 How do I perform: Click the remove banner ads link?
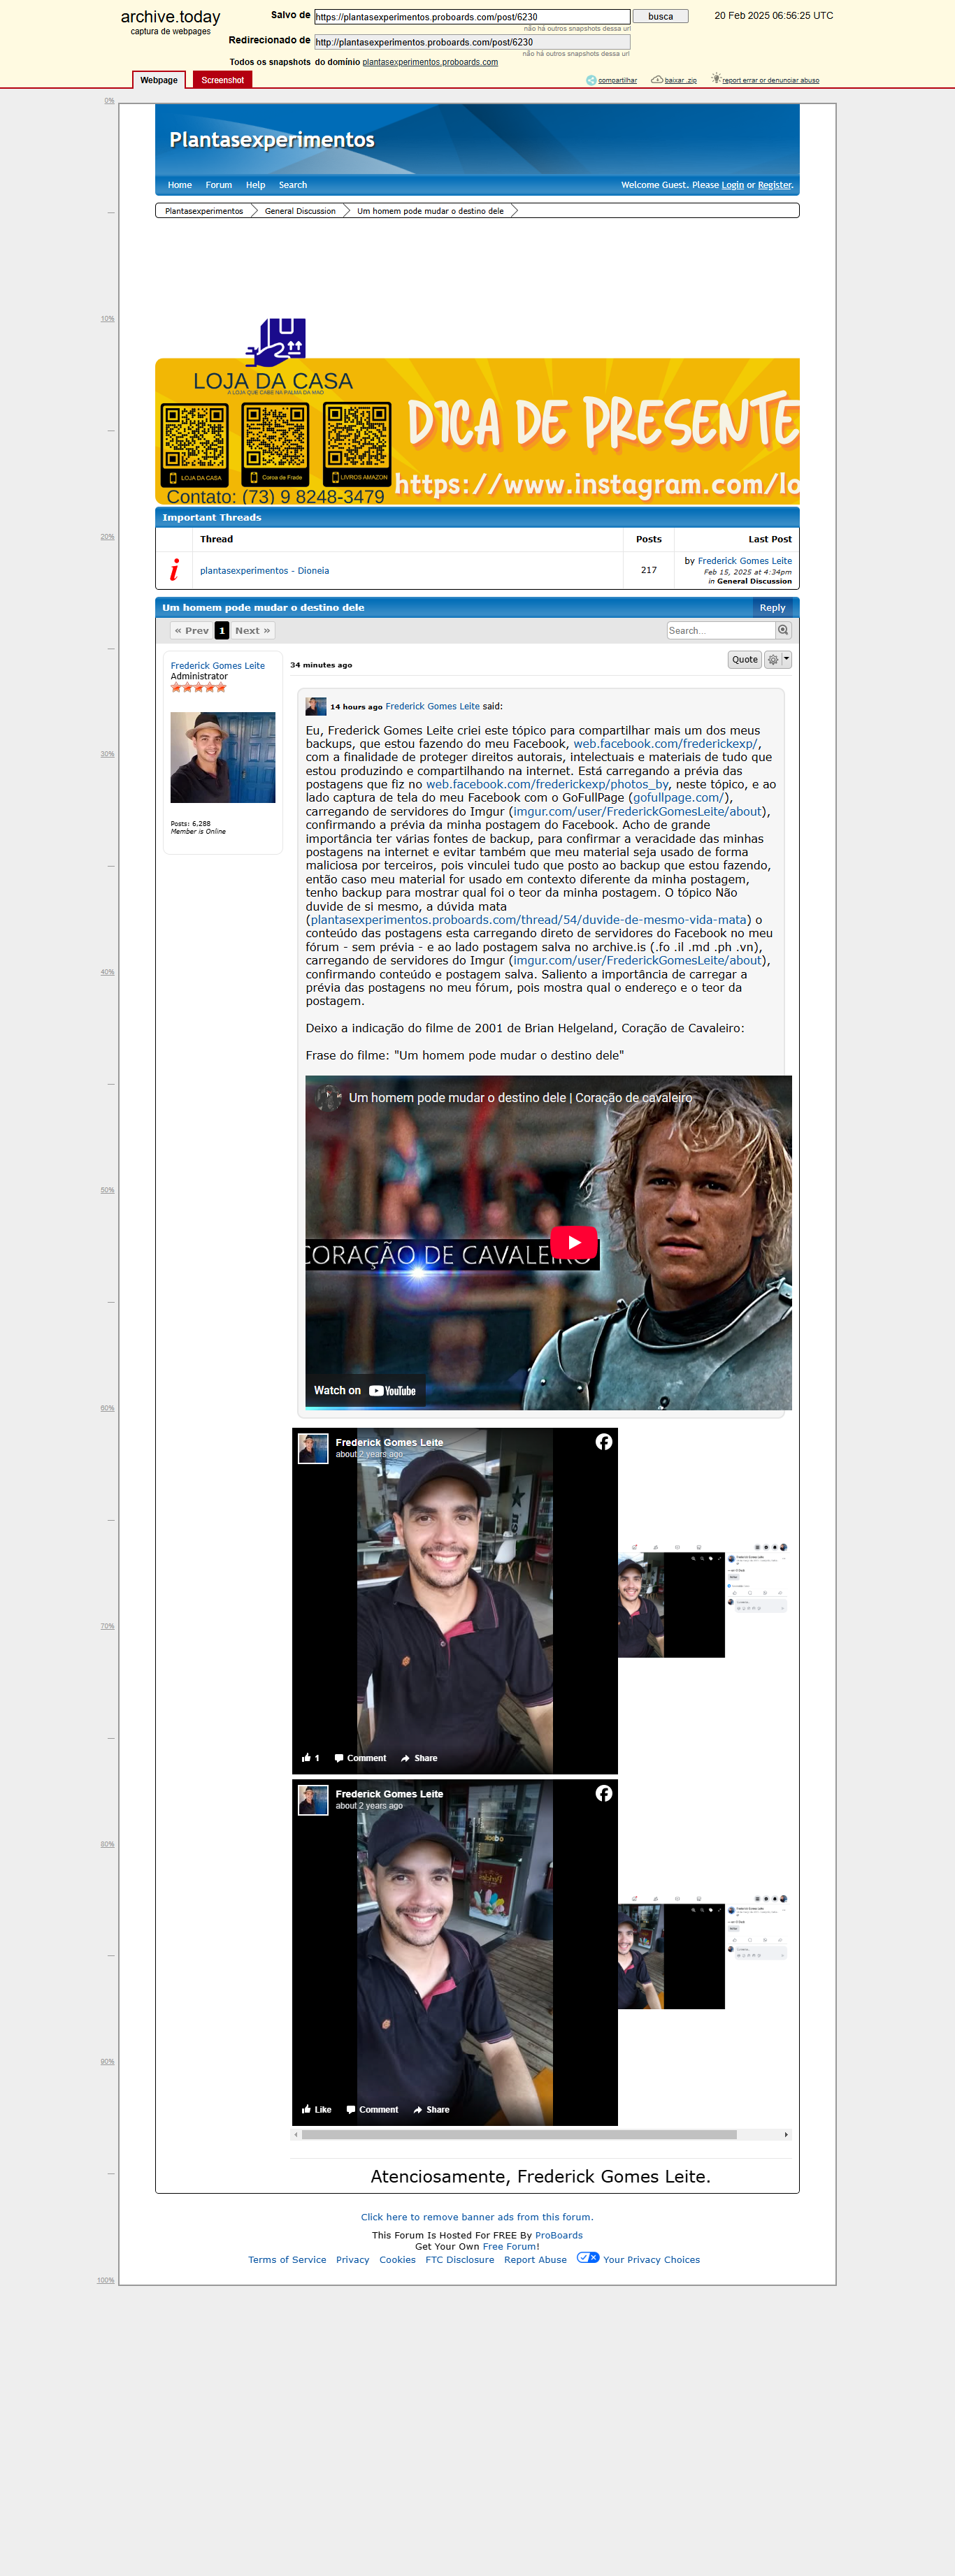pyautogui.click(x=477, y=2217)
